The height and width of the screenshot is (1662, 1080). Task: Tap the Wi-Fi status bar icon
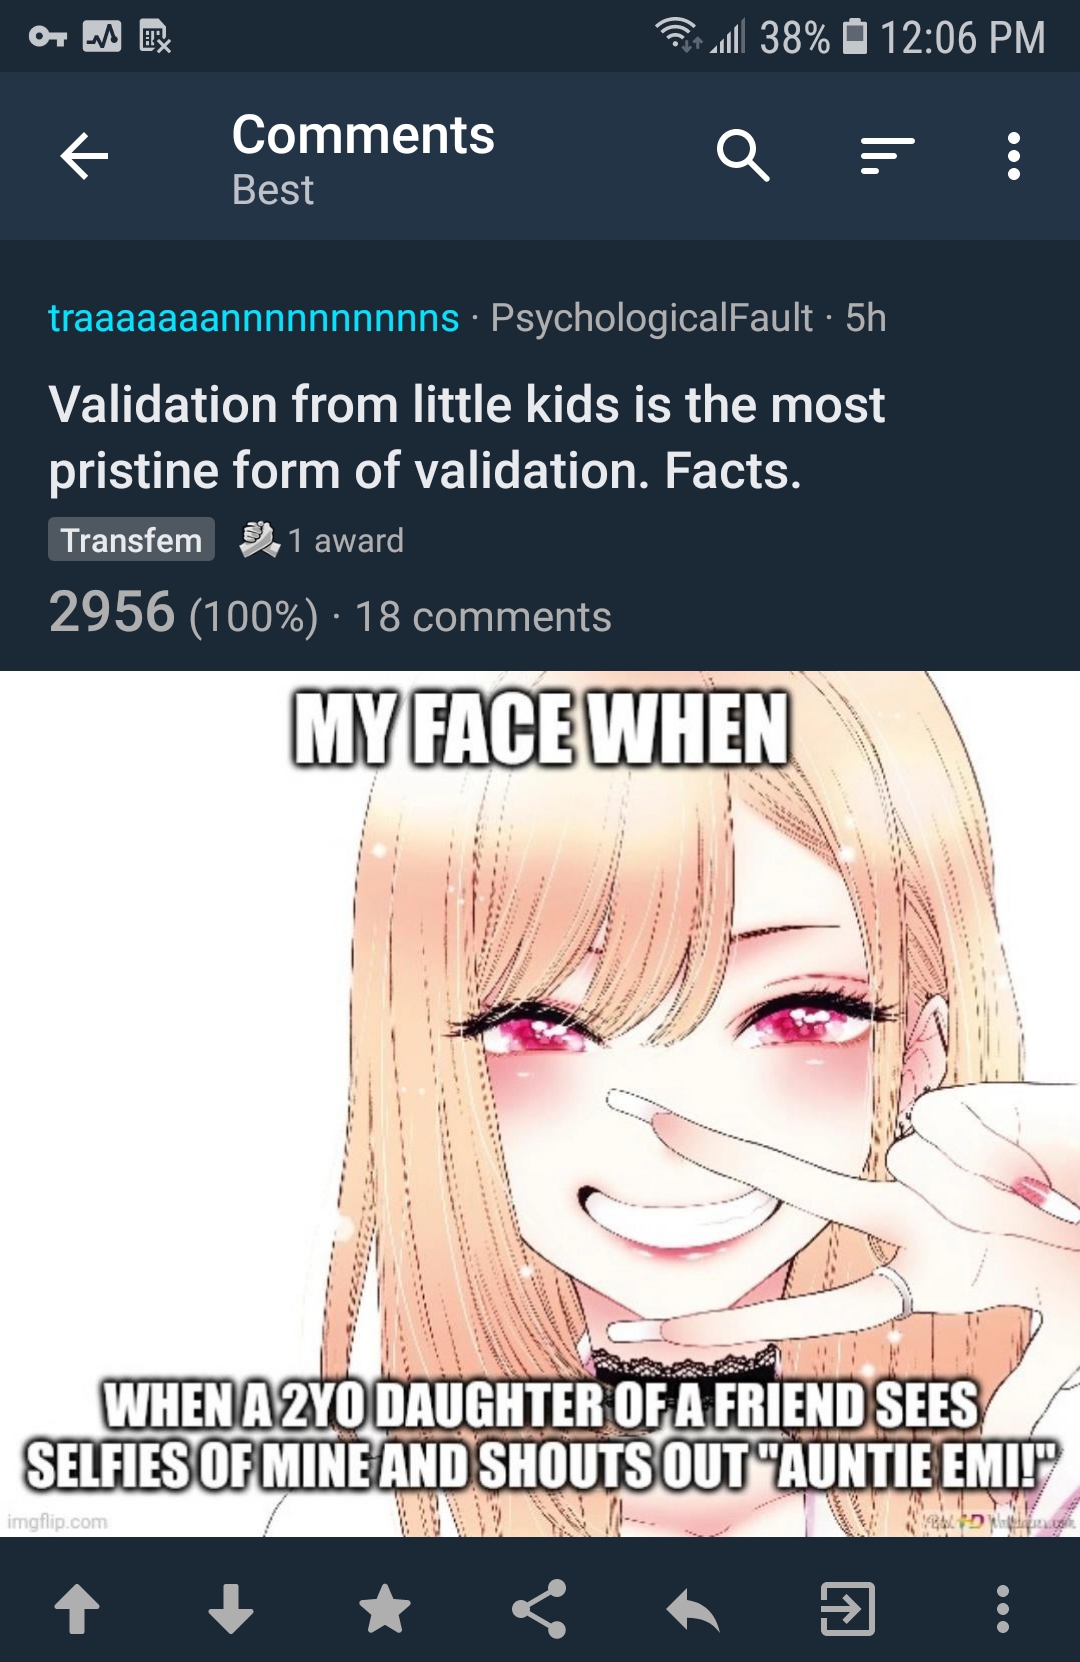[677, 36]
